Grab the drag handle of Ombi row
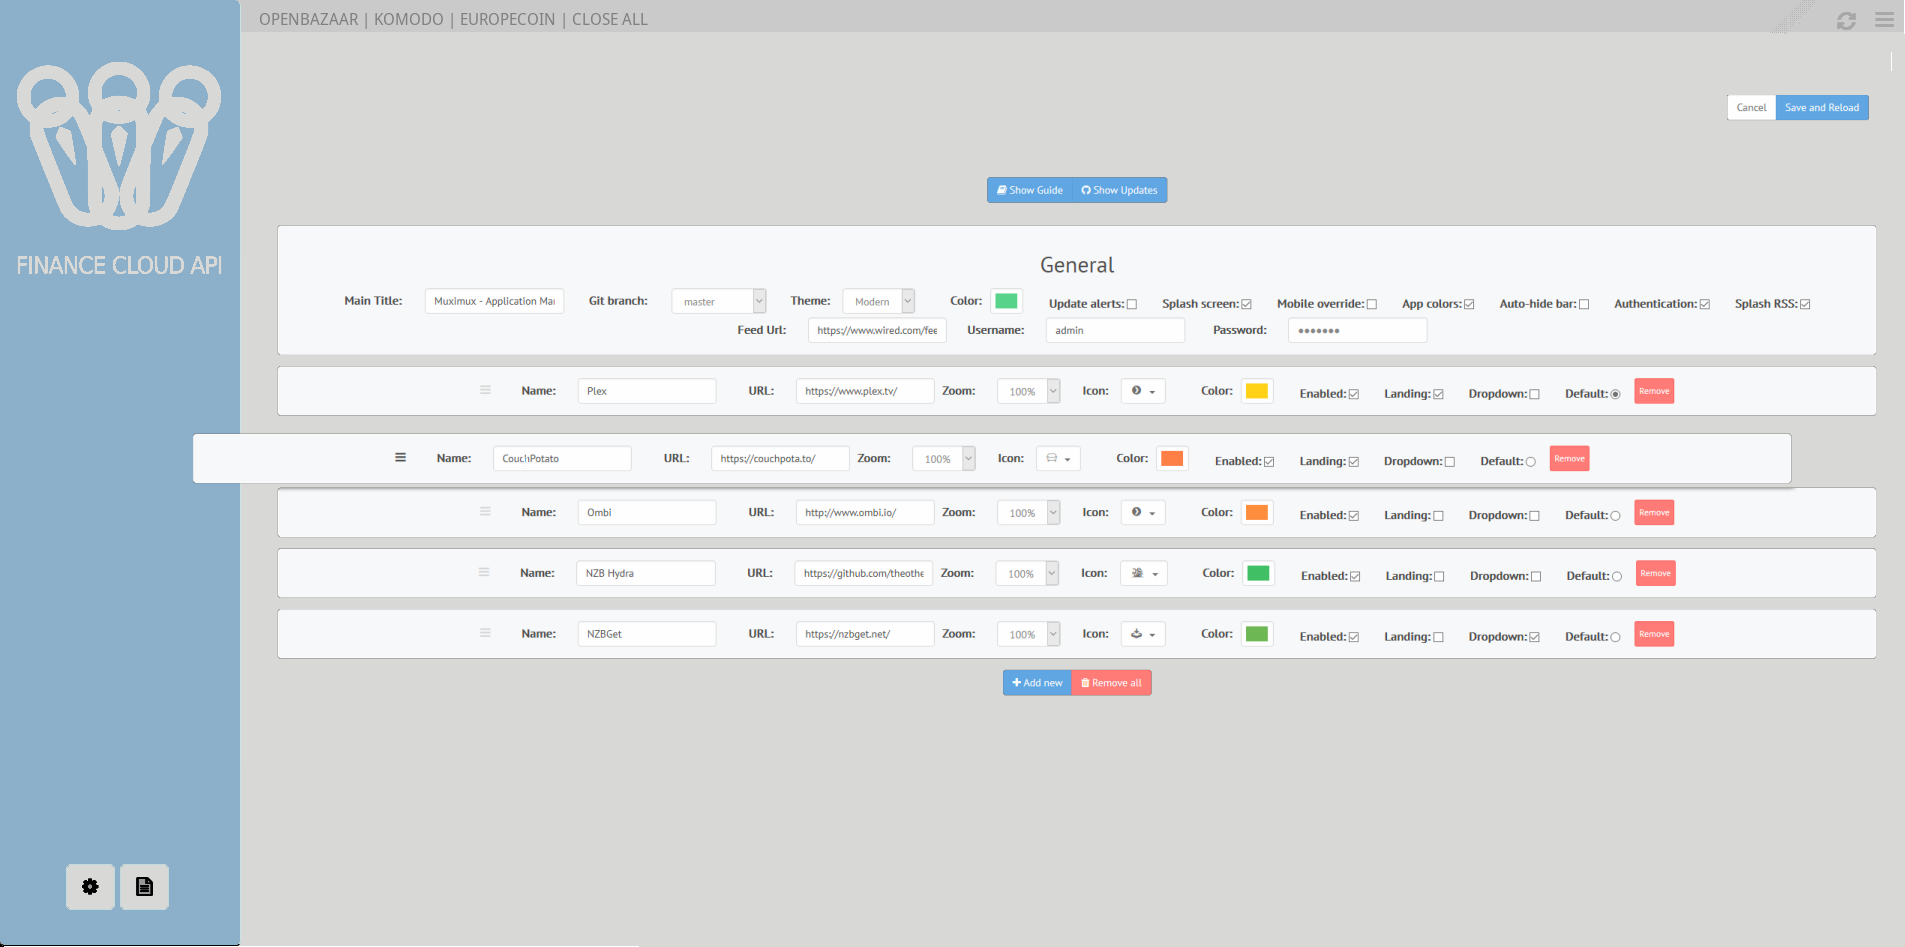 [485, 511]
